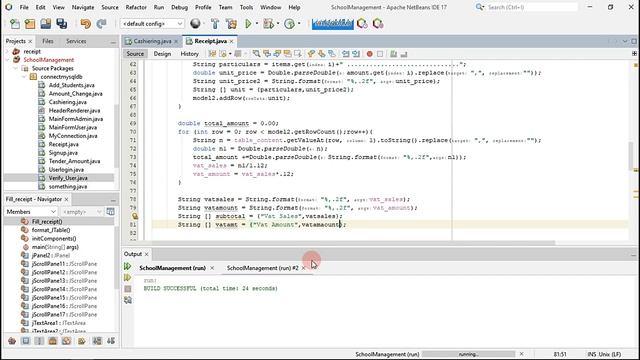This screenshot has height=360, width=640.
Task: Open the Profile Project dropdown arrow
Action: coord(299,24)
